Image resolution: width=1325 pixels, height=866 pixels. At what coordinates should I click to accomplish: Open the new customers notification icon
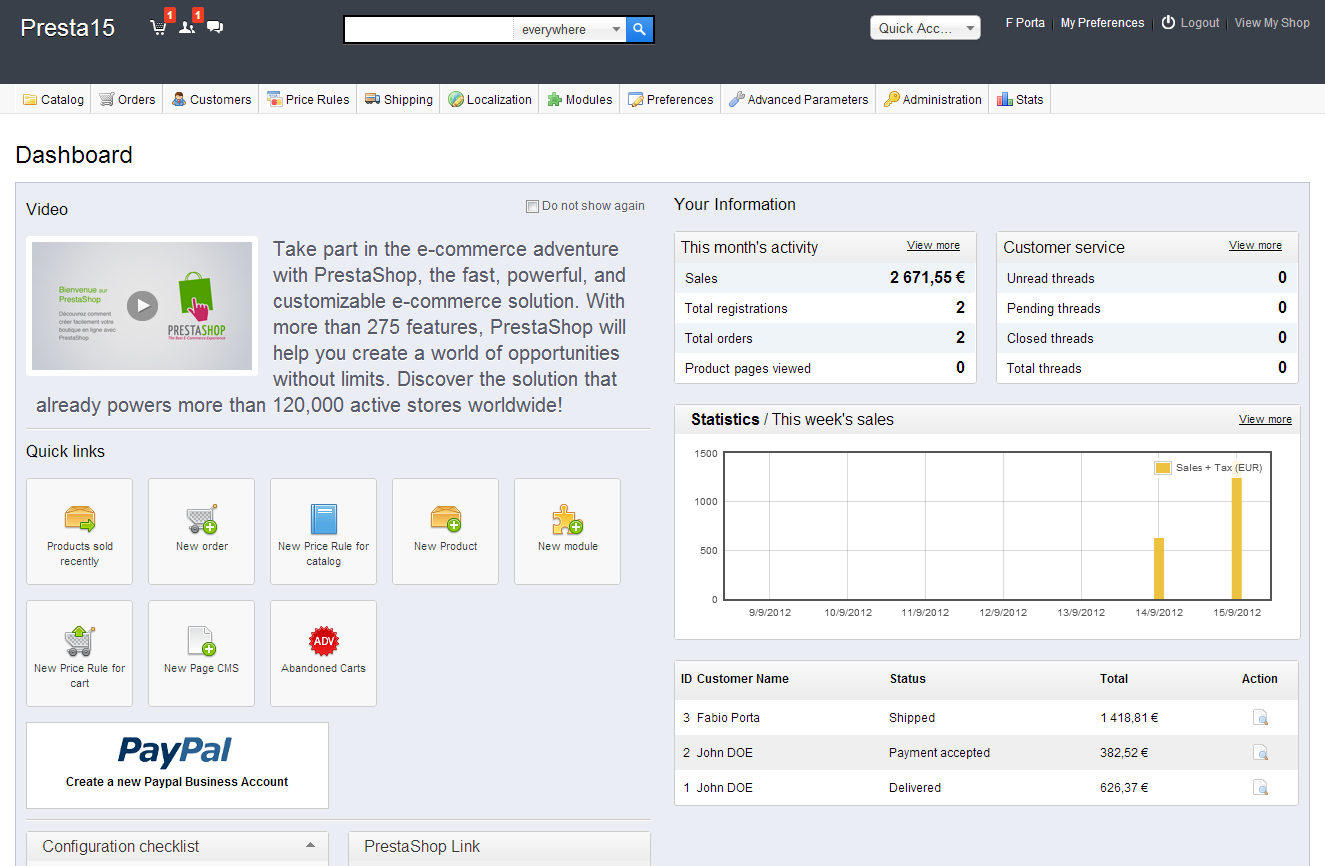pyautogui.click(x=187, y=27)
